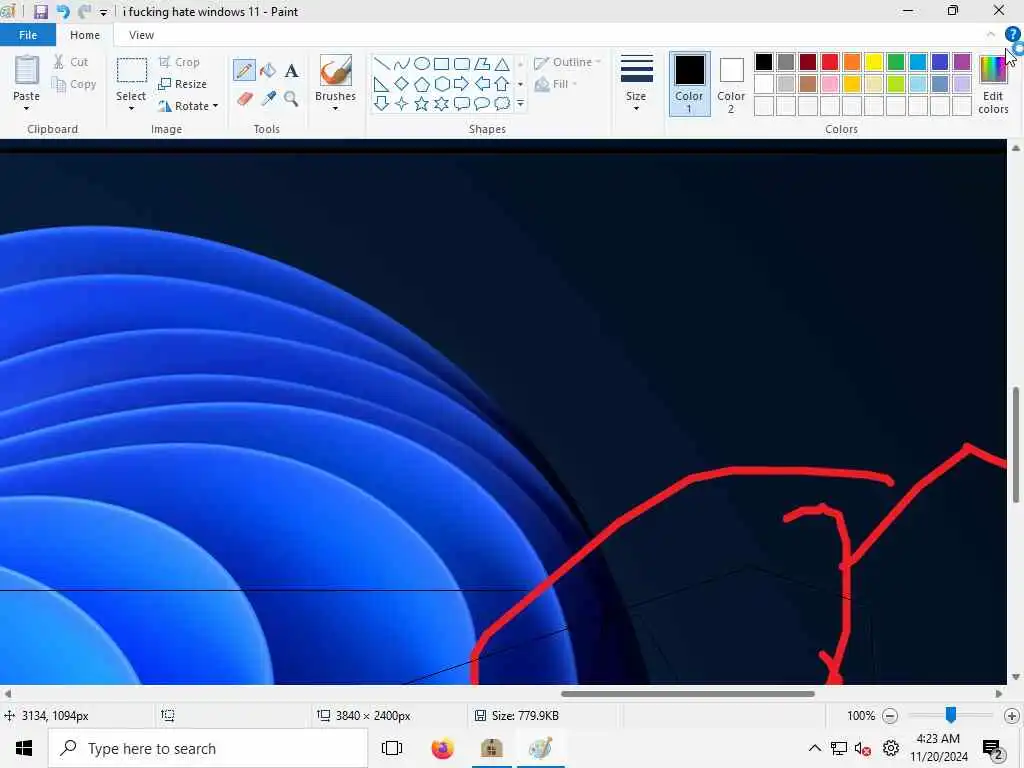Open Paint Help question mark icon

point(1012,35)
